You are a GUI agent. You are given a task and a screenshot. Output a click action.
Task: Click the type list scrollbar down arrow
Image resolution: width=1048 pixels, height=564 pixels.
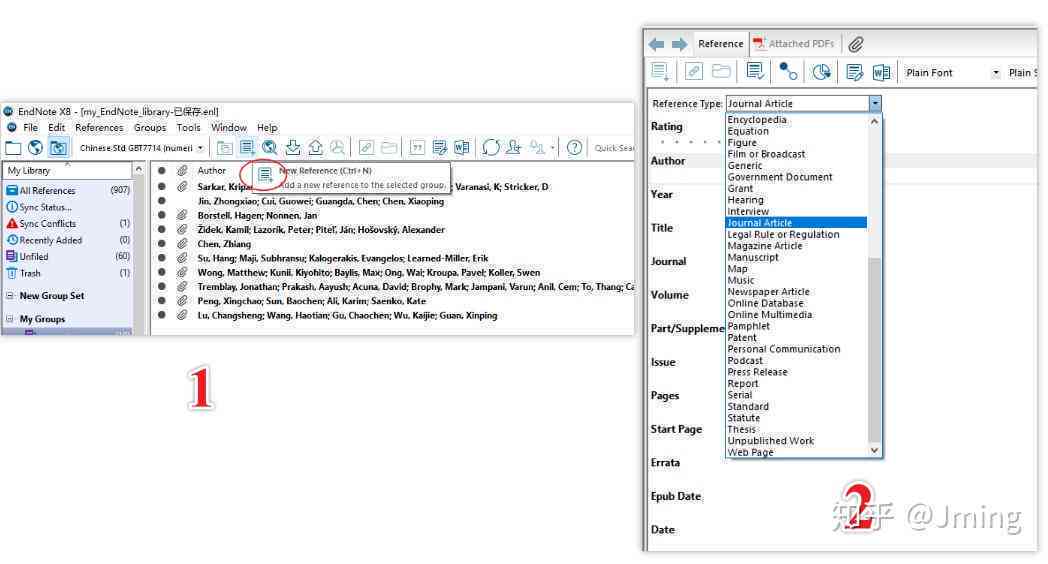874,451
